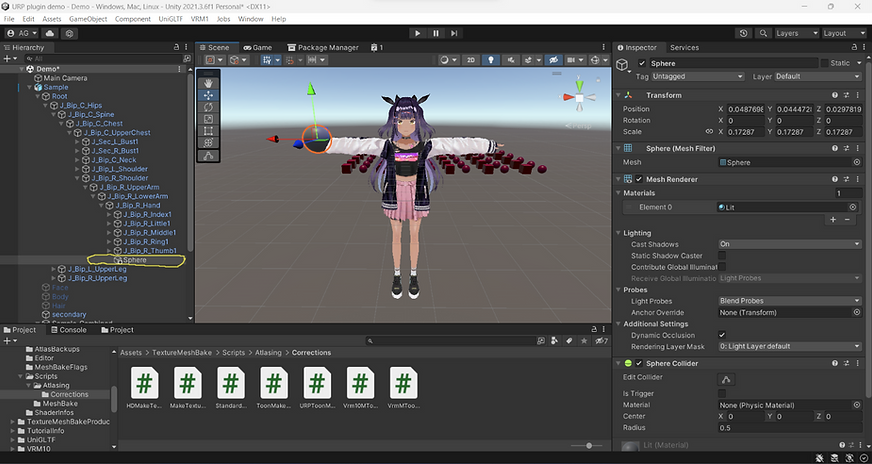872x464 pixels.
Task: Click the Gizmos sphere icon in Scene toolbar
Action: (594, 60)
